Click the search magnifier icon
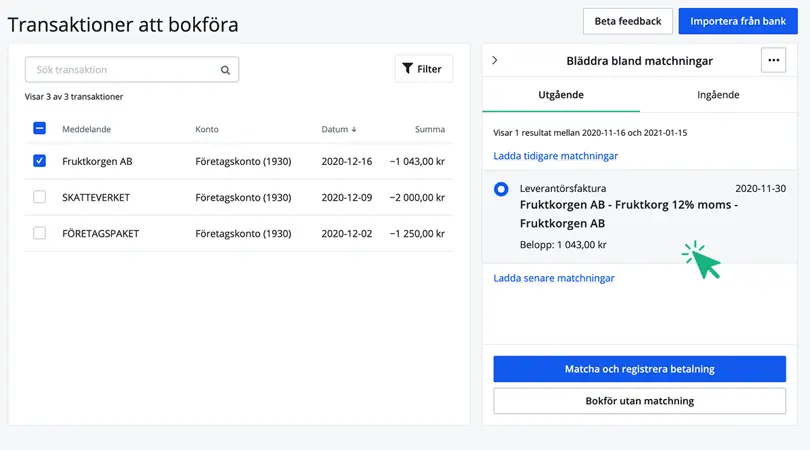The height and width of the screenshot is (450, 810). (x=225, y=70)
